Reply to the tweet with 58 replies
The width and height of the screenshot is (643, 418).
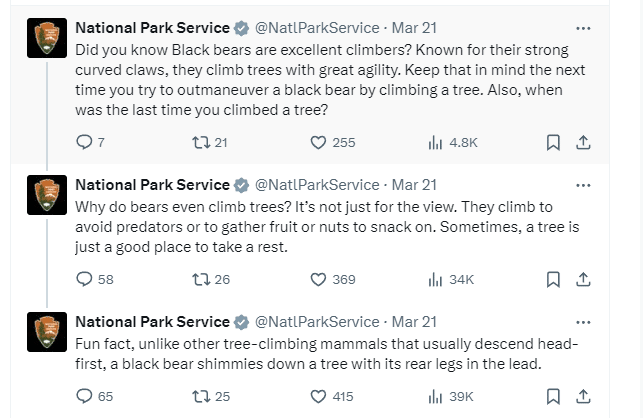[84, 280]
